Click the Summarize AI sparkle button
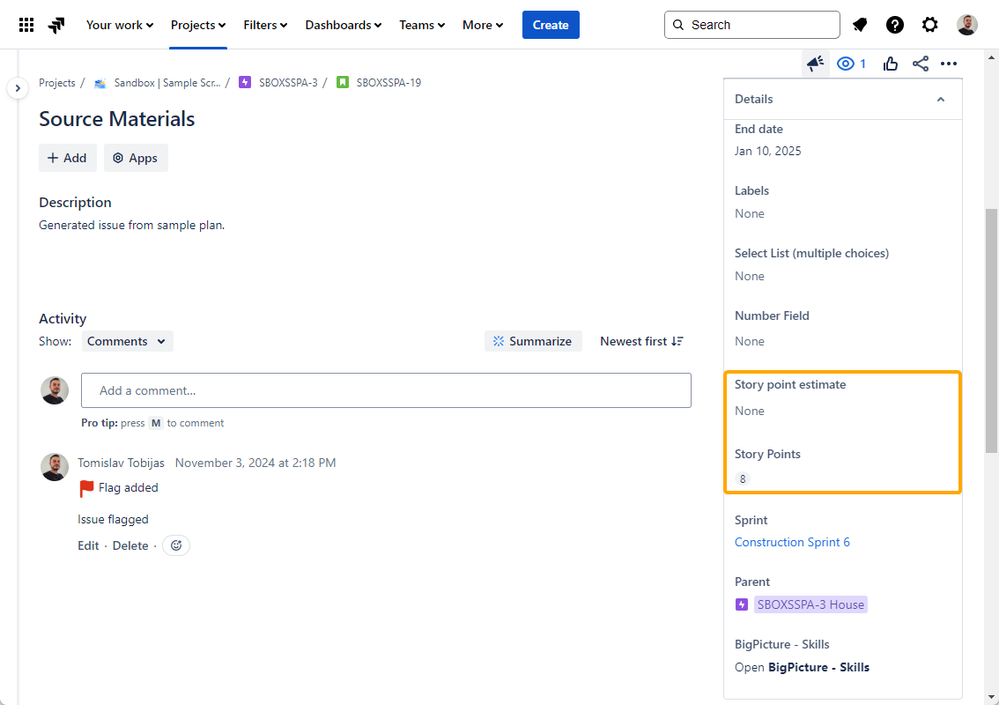Image resolution: width=999 pixels, height=705 pixels. click(533, 341)
